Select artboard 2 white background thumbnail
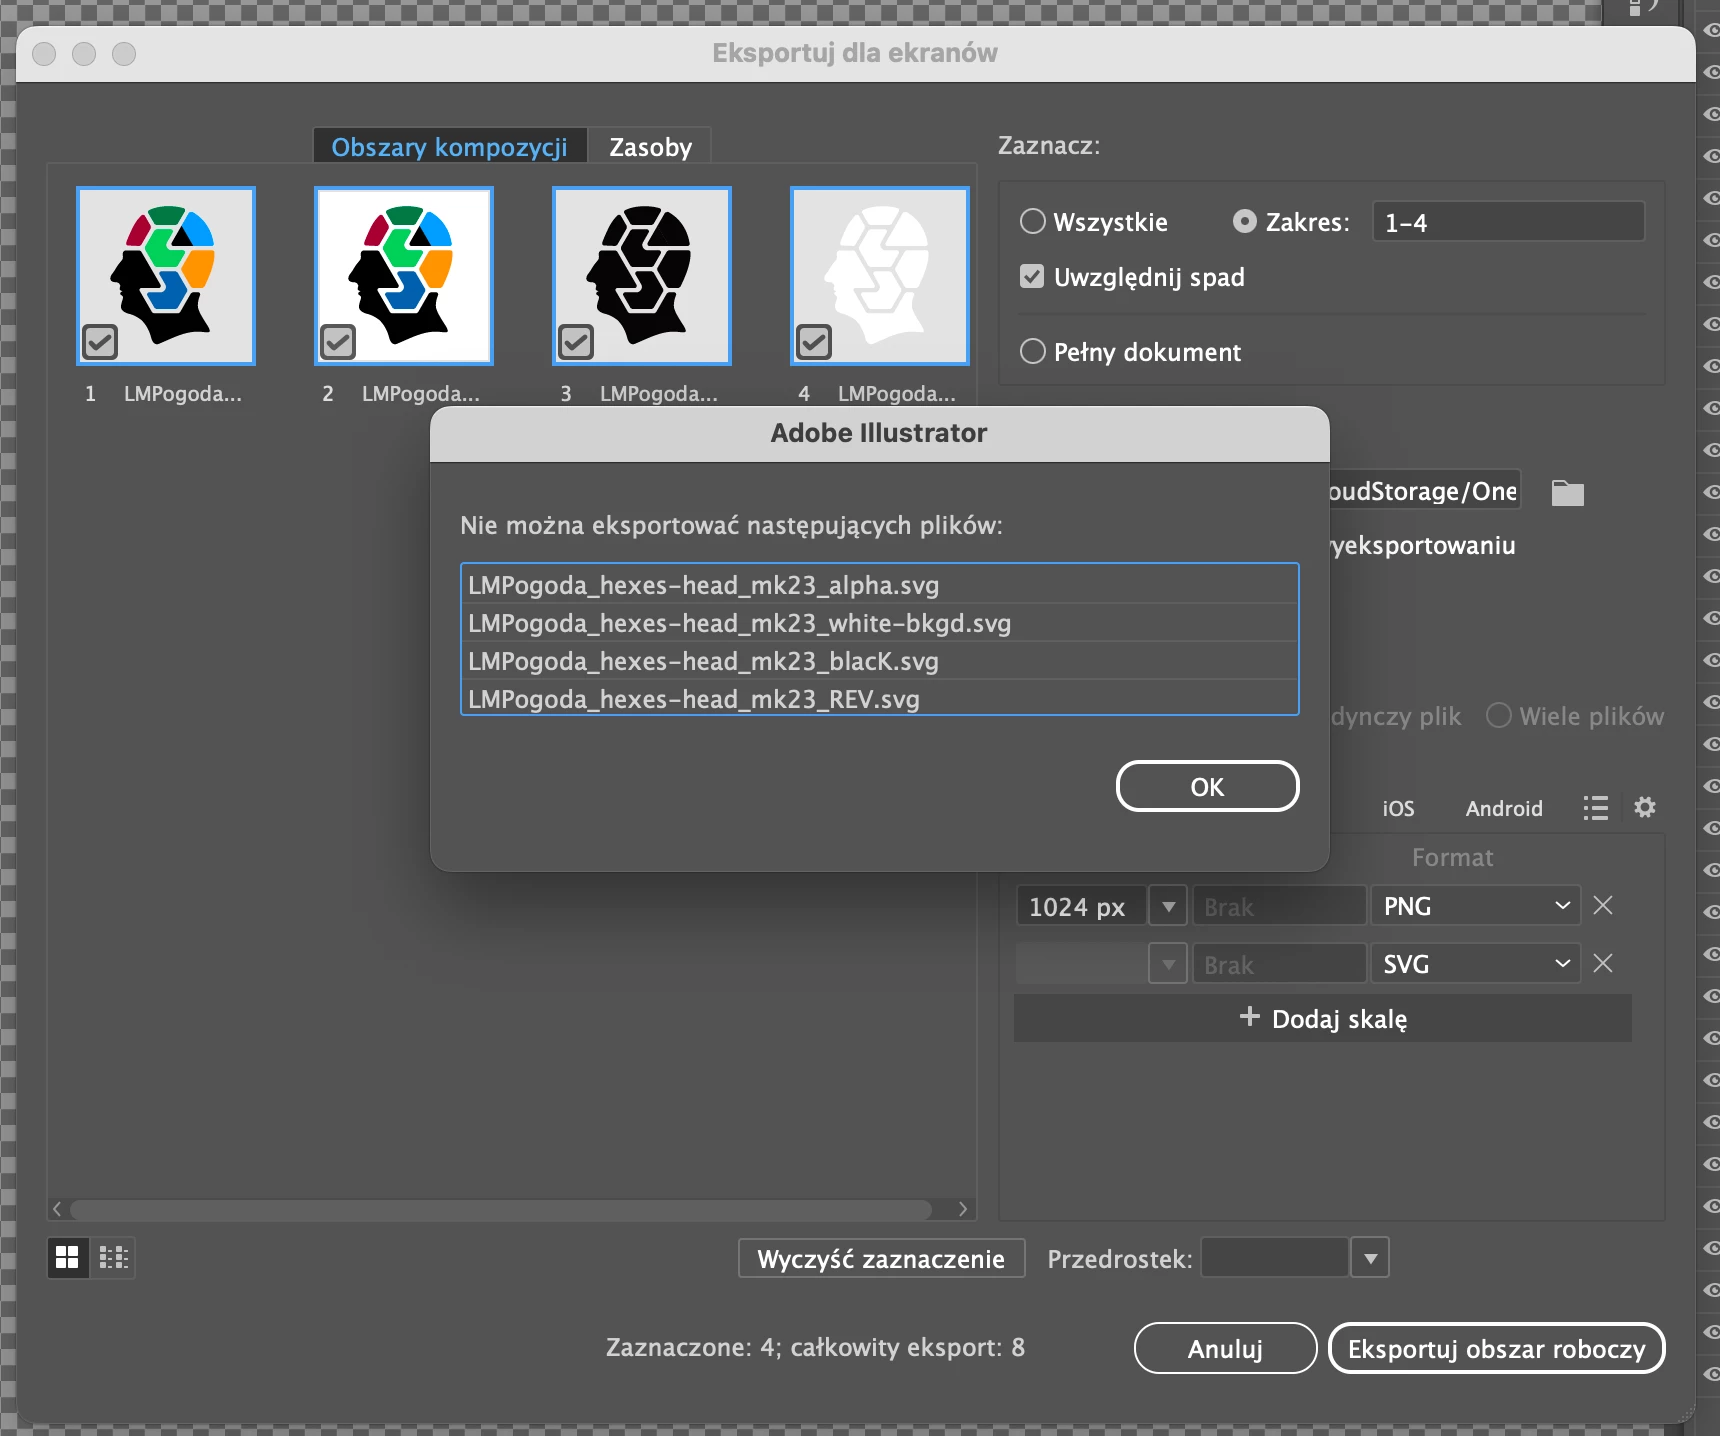Screen dimensions: 1720x1436 [x=404, y=275]
